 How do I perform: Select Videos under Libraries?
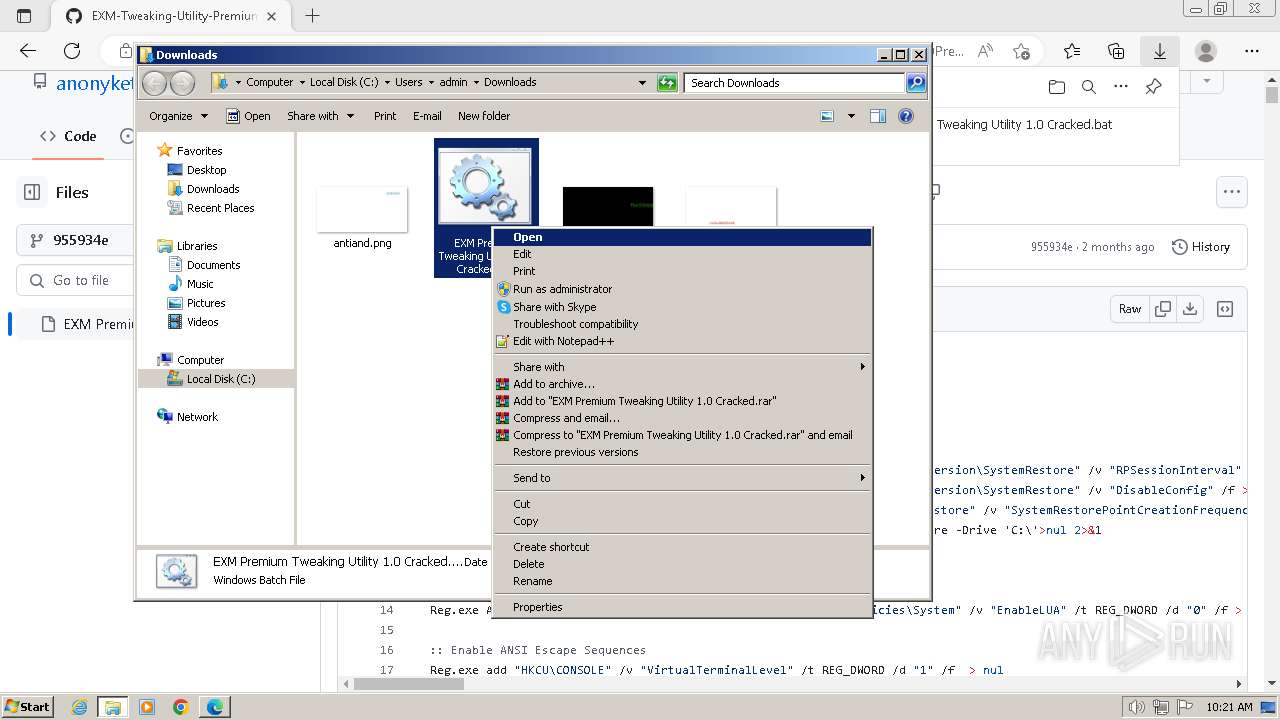point(202,322)
